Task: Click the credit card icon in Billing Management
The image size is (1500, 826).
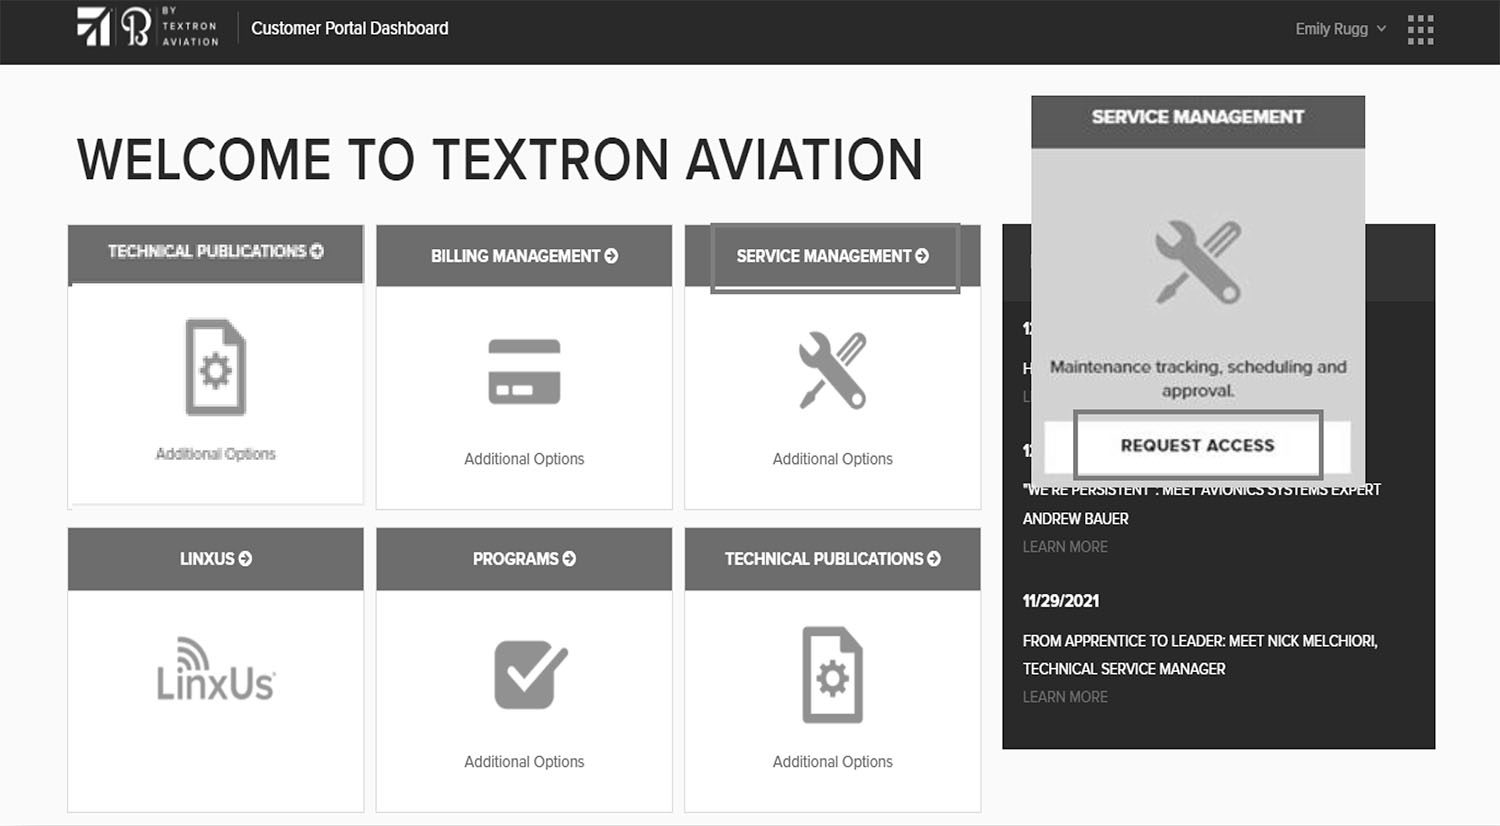Action: pyautogui.click(x=524, y=371)
